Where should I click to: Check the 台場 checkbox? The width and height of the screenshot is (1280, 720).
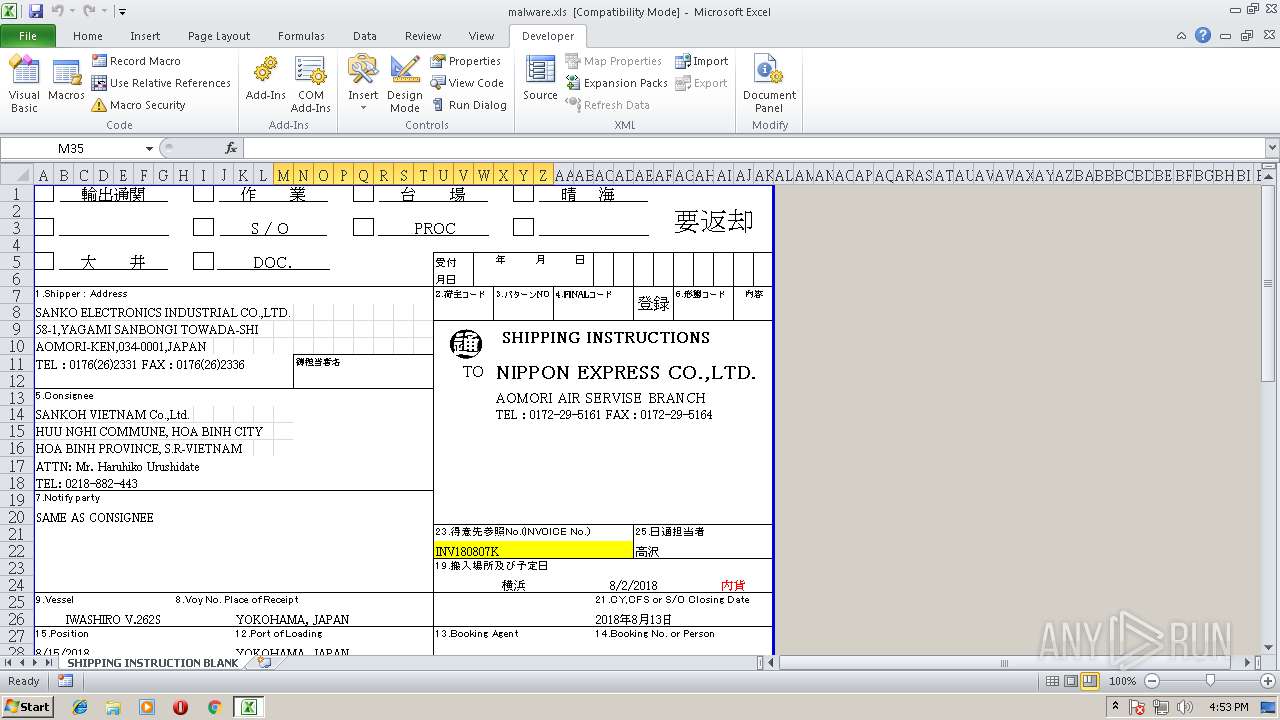363,194
